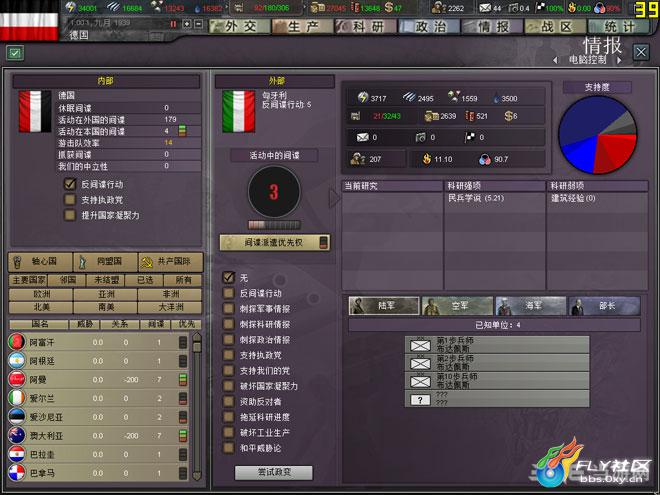This screenshot has width=660, height=495.
Task: Filter by 共产国际 faction
Action: tap(170, 262)
